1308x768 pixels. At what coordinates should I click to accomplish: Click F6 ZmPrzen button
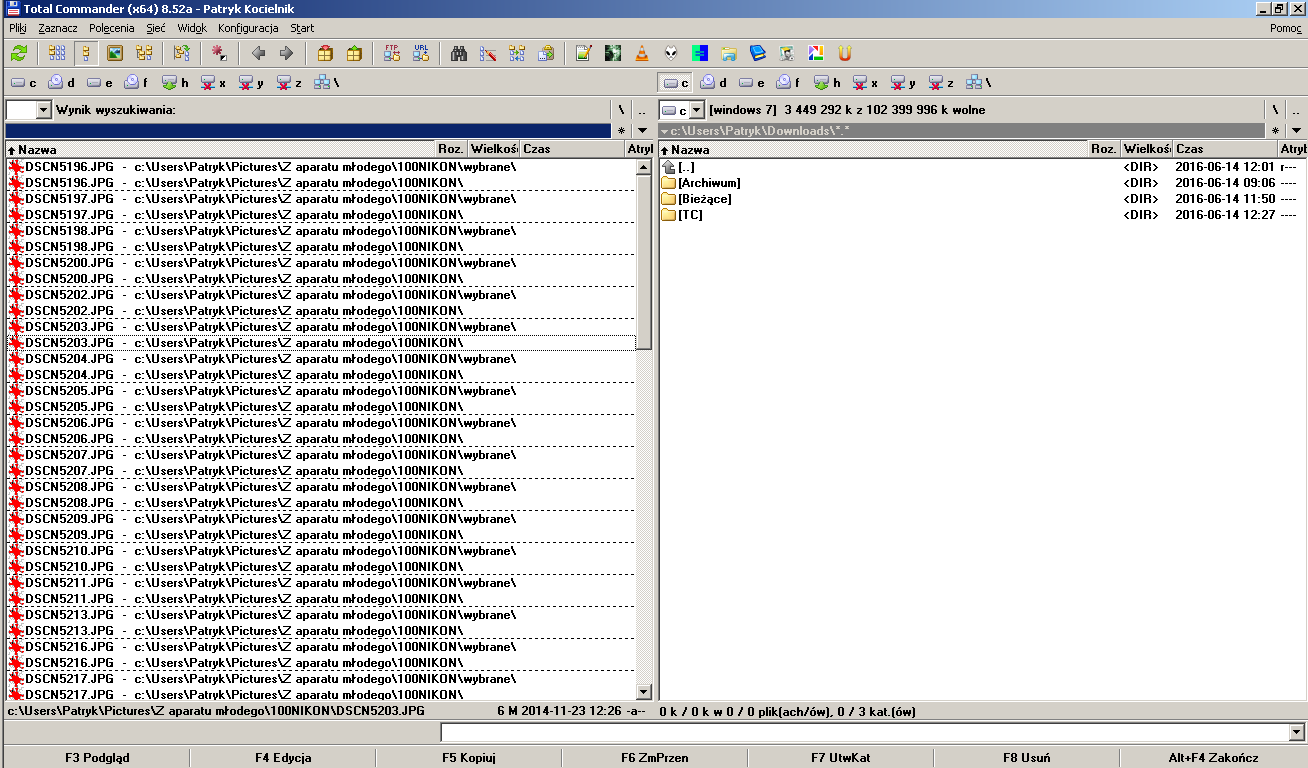pyautogui.click(x=655, y=757)
